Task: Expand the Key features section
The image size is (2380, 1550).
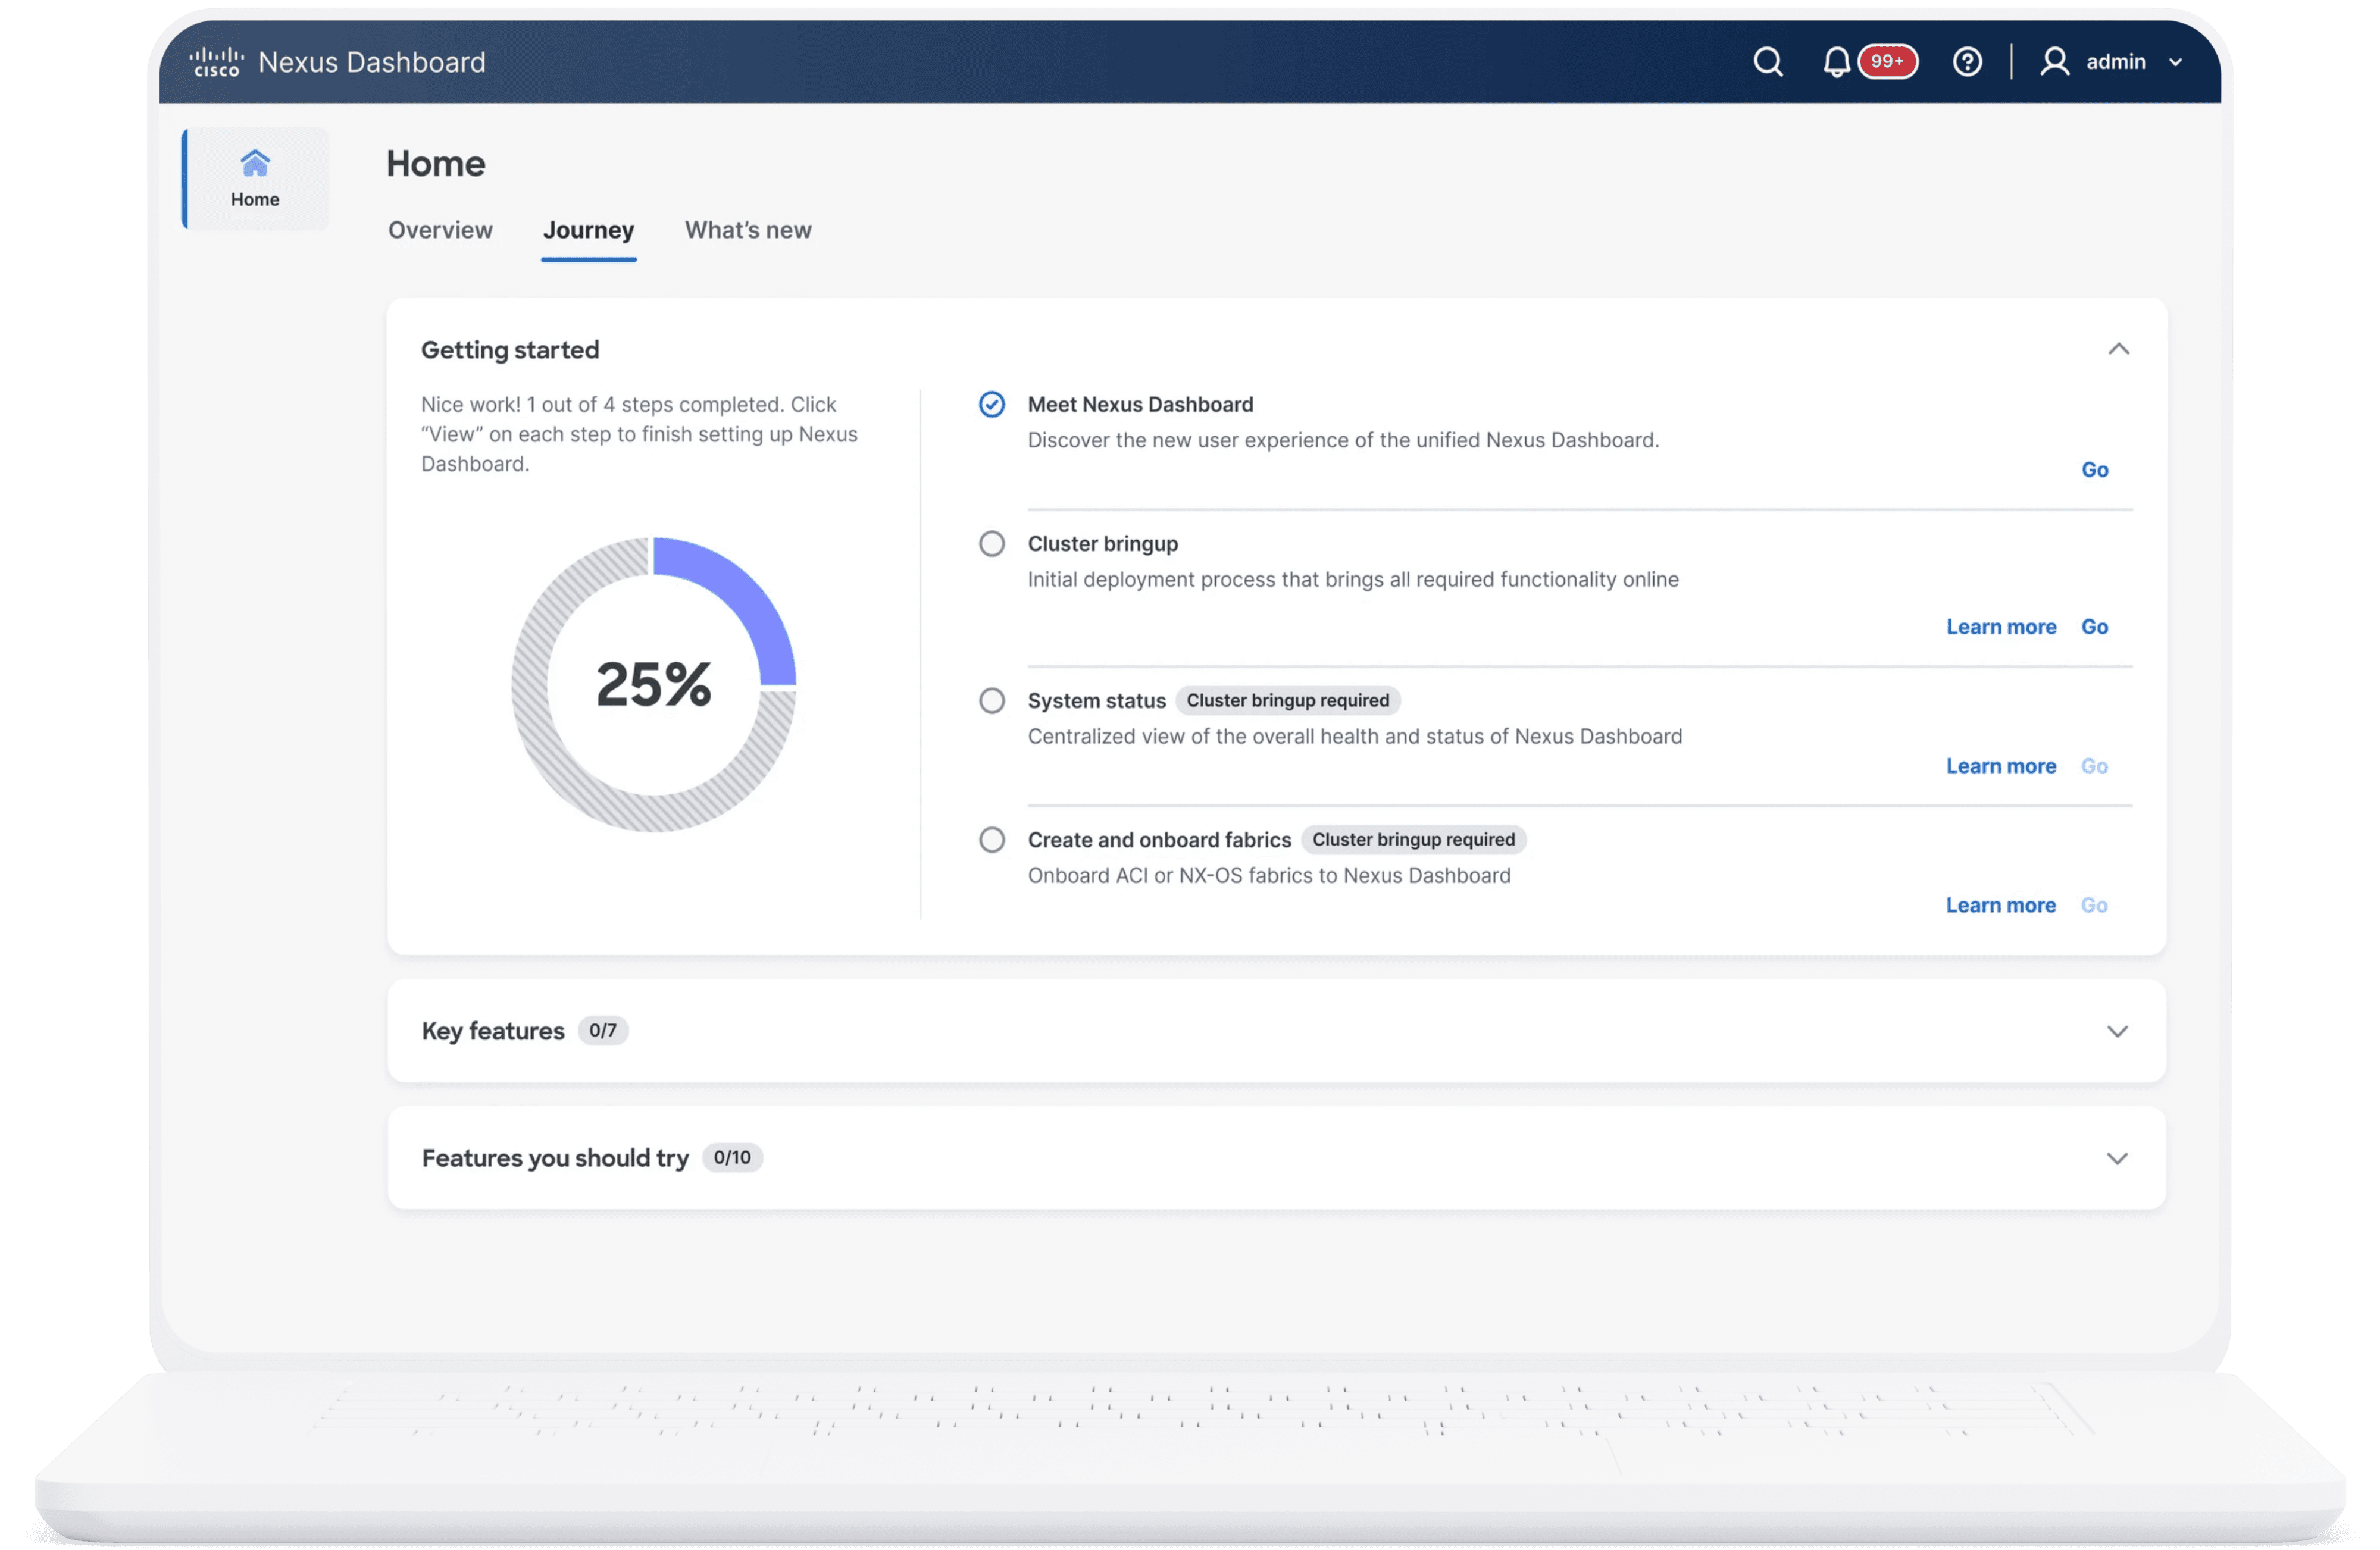Action: pos(2117,1031)
